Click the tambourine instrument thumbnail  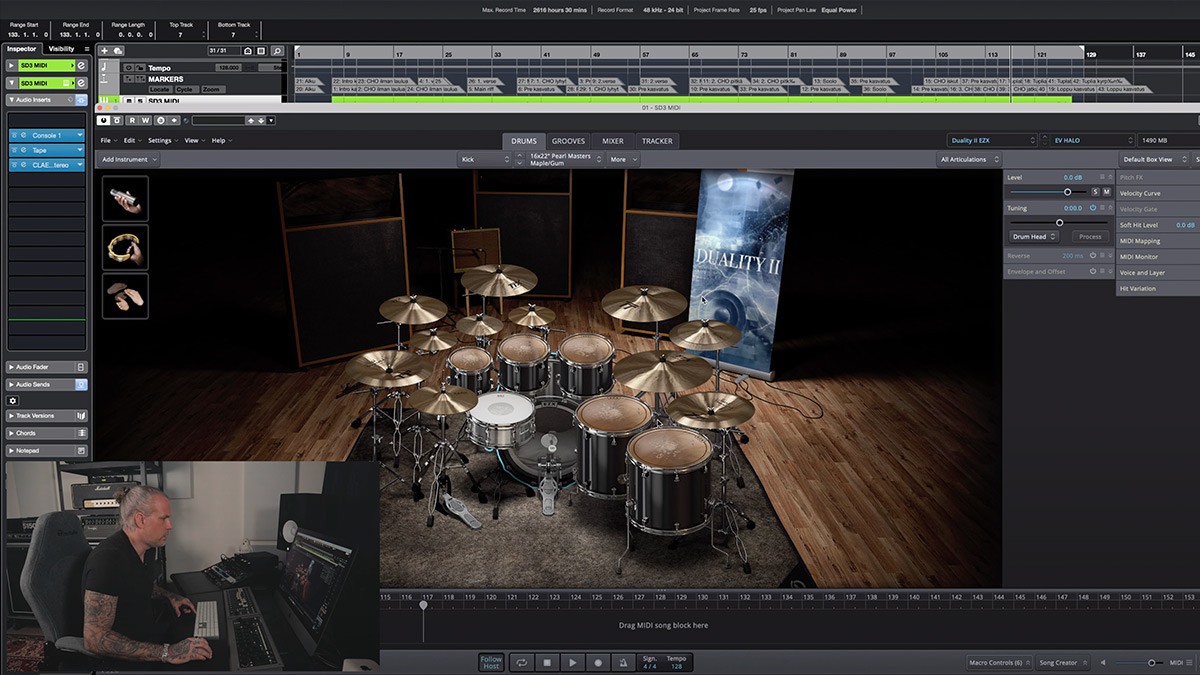(125, 247)
